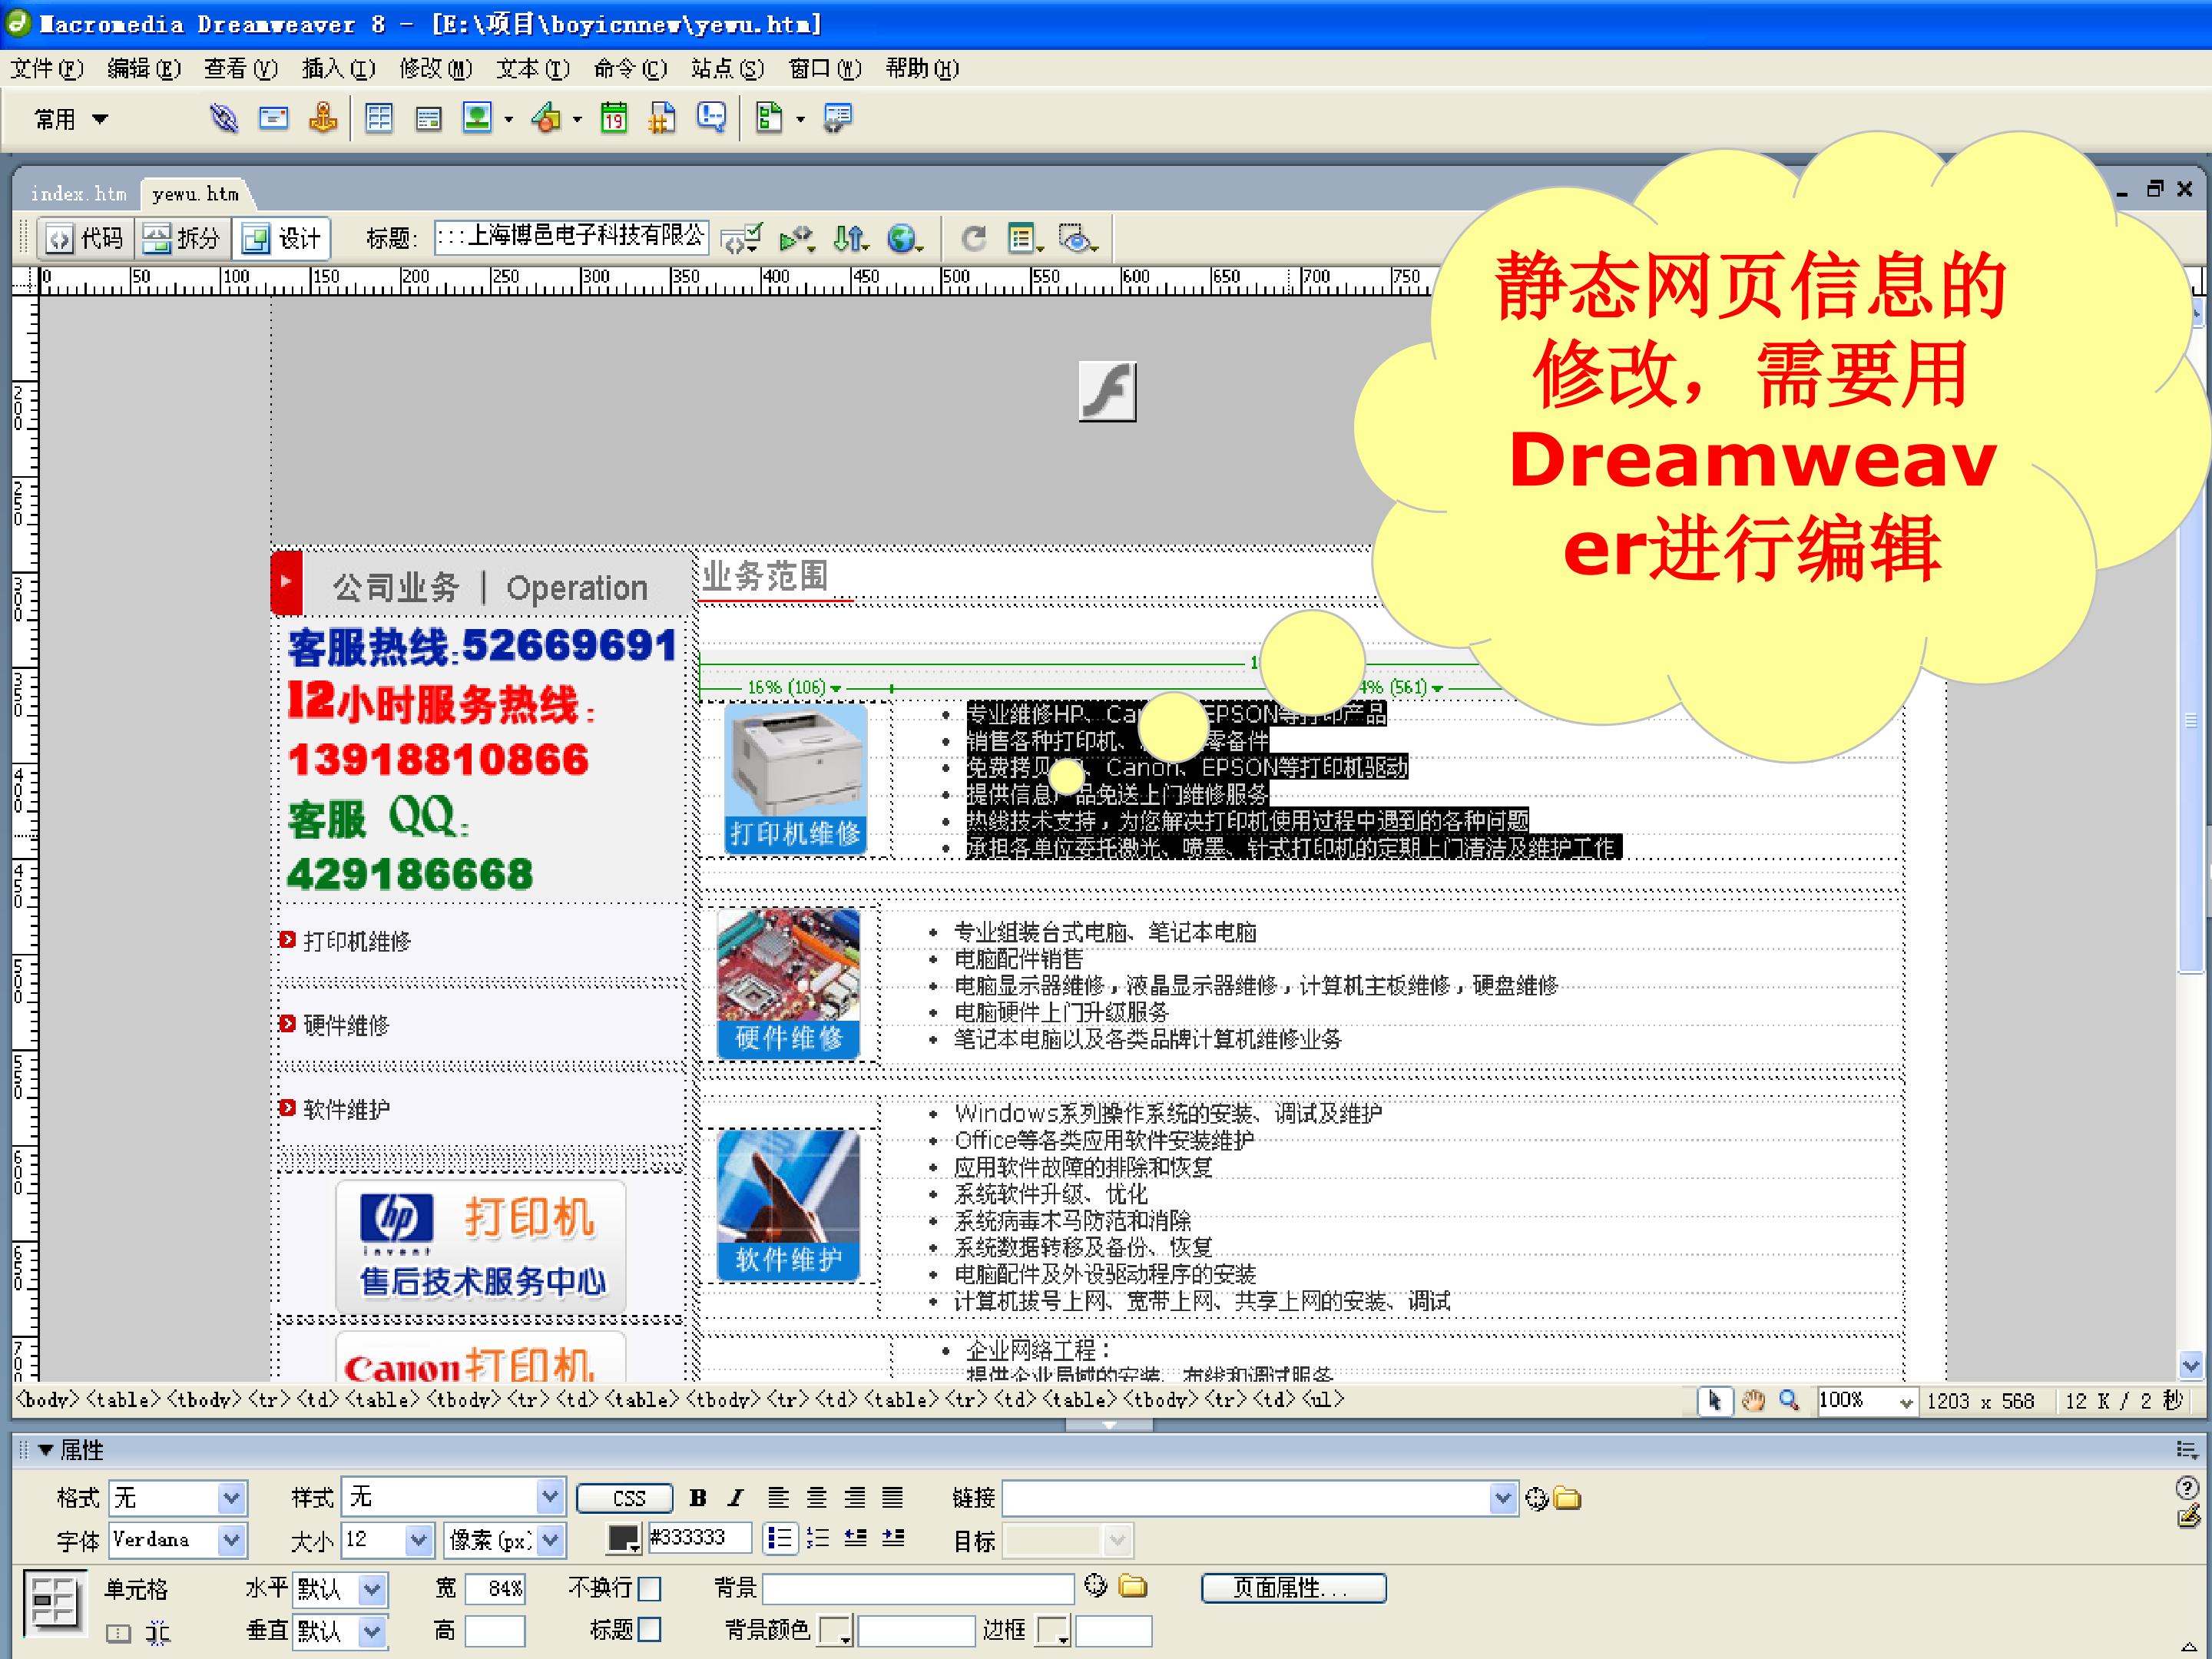Browse for a link file with the 链接 folder icon

pyautogui.click(x=1567, y=1498)
